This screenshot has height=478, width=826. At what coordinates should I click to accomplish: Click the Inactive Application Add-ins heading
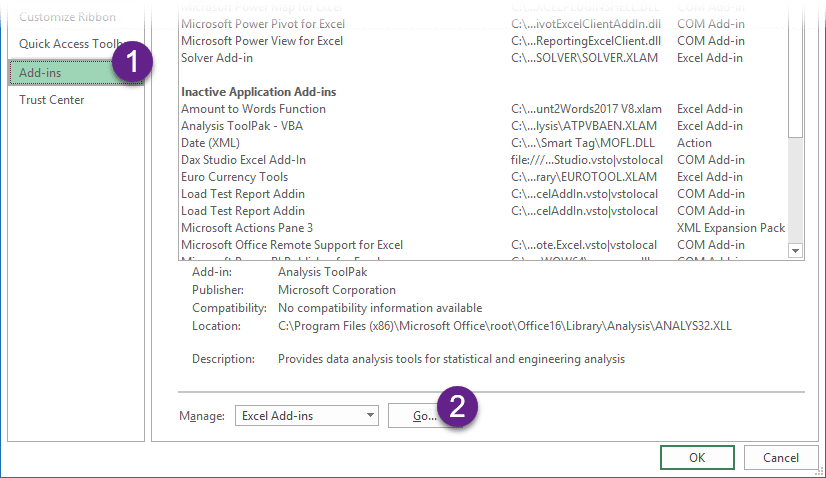[259, 92]
